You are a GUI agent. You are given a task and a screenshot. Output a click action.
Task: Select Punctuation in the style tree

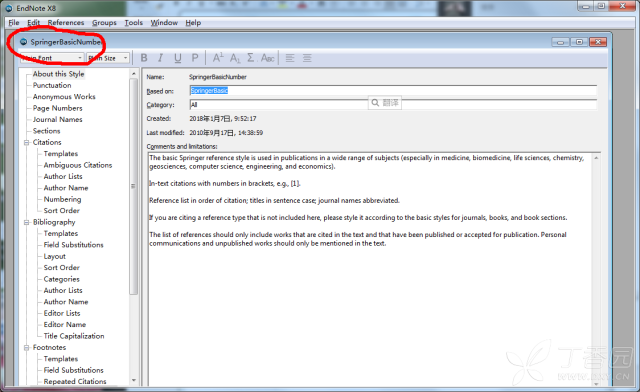[x=52, y=85]
